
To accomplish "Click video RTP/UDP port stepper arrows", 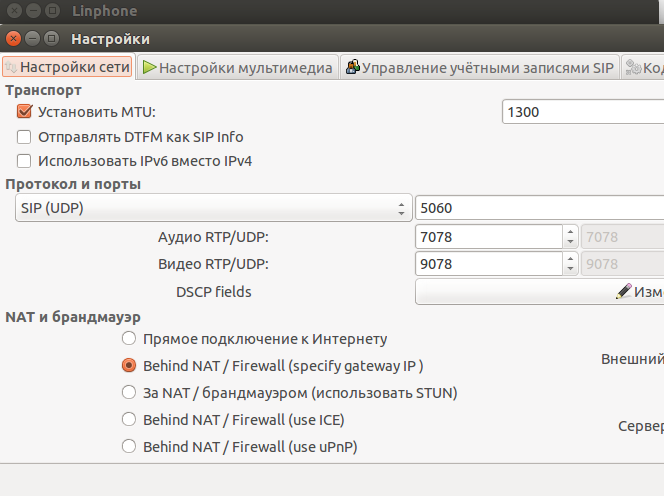I will 571,264.
